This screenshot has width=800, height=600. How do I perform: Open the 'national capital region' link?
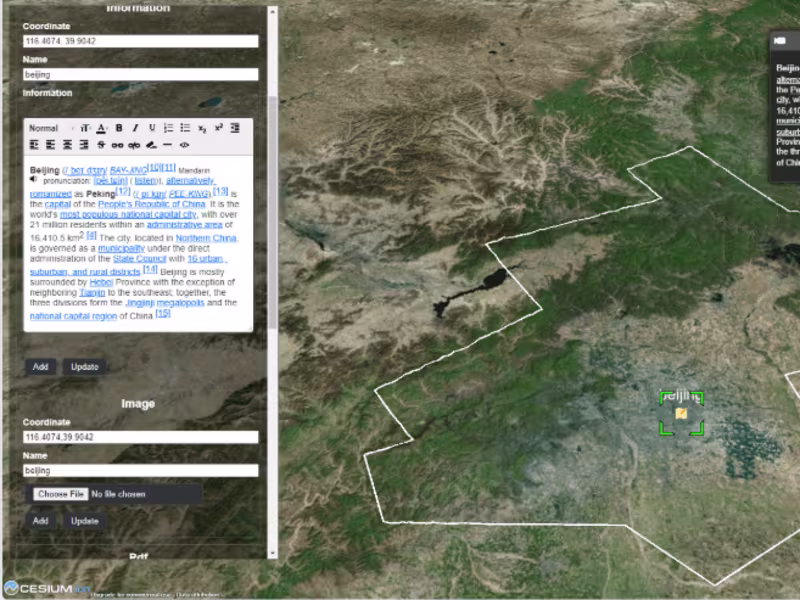[73, 316]
